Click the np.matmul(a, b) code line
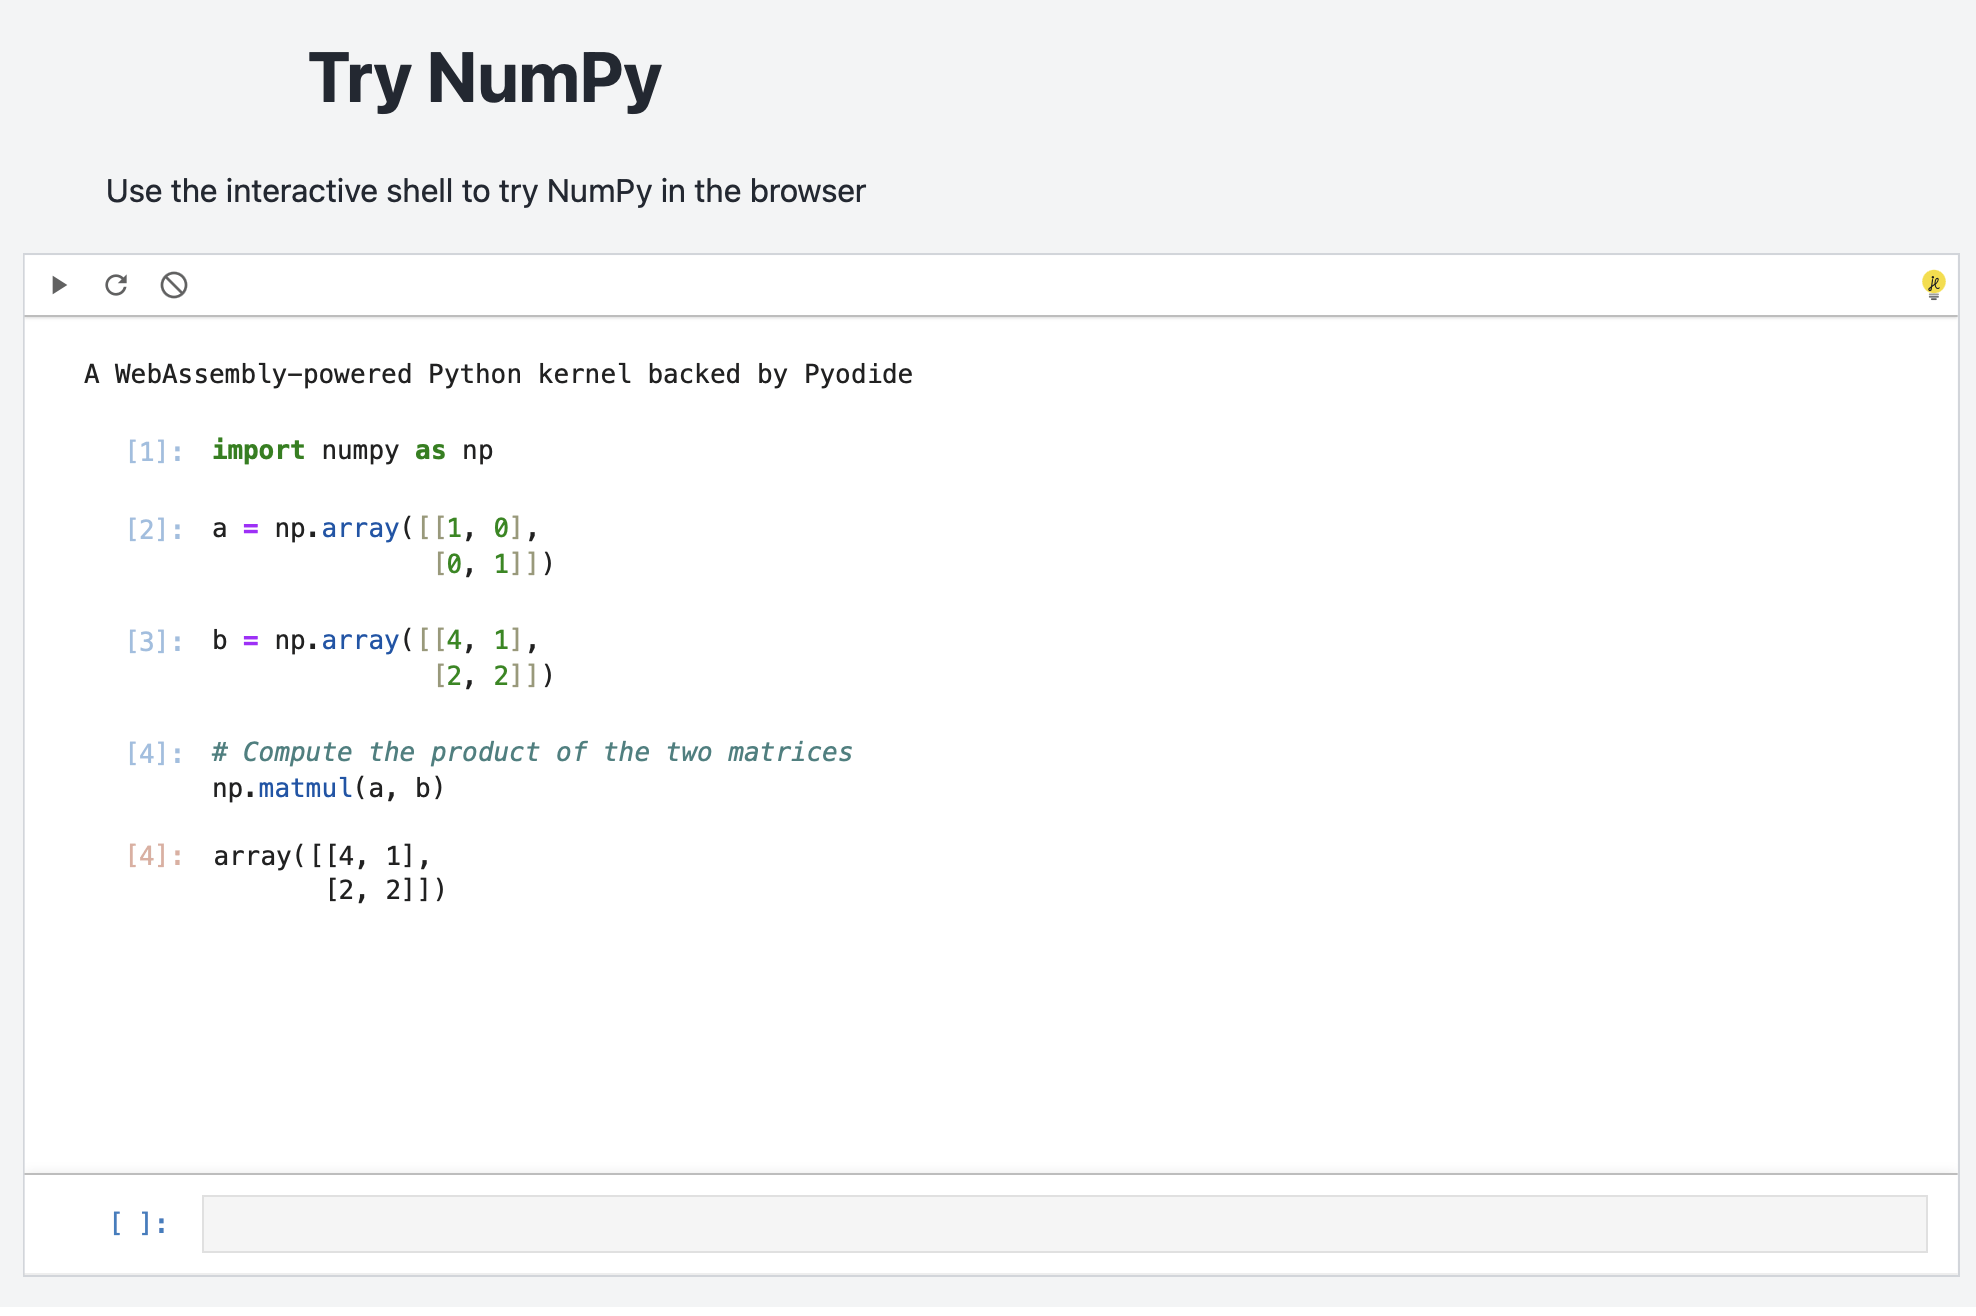The width and height of the screenshot is (1976, 1316). [x=328, y=788]
